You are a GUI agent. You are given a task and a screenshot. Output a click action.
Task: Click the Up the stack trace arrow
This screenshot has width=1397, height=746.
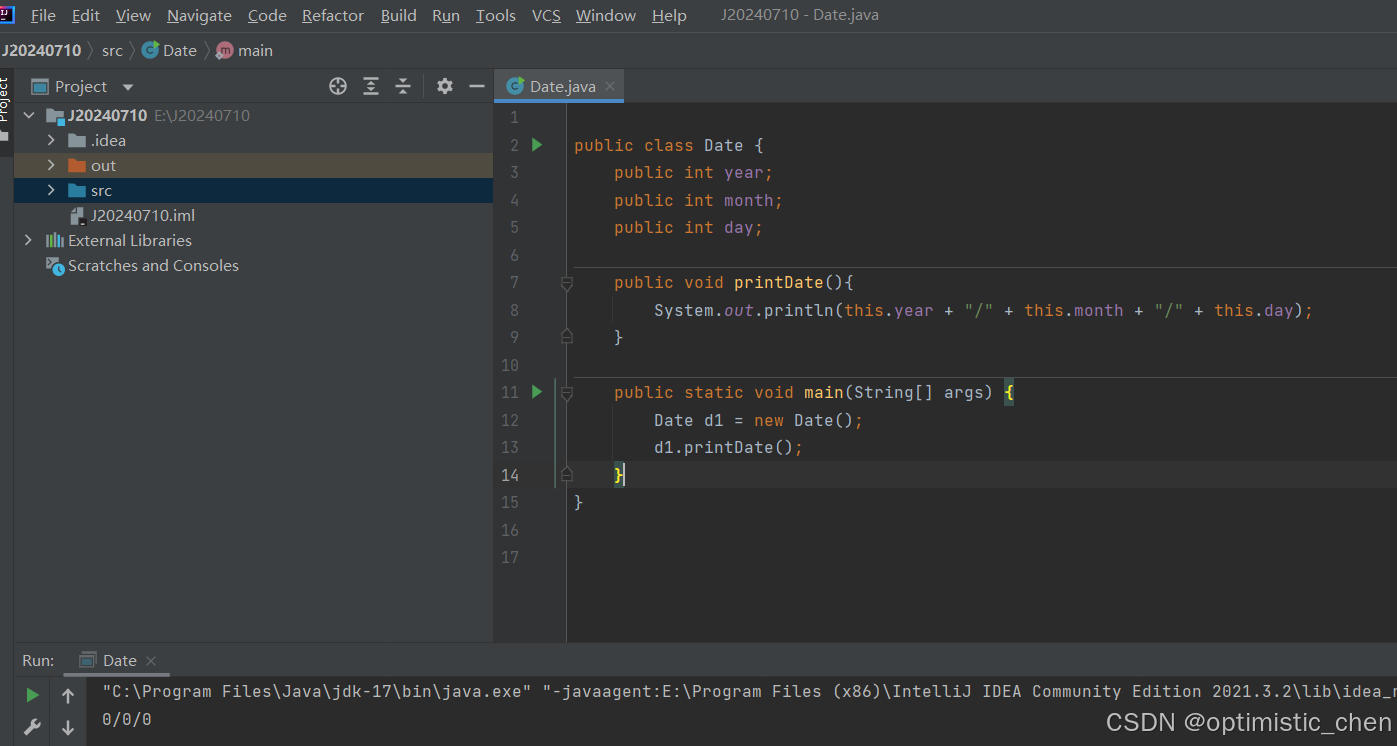click(68, 695)
